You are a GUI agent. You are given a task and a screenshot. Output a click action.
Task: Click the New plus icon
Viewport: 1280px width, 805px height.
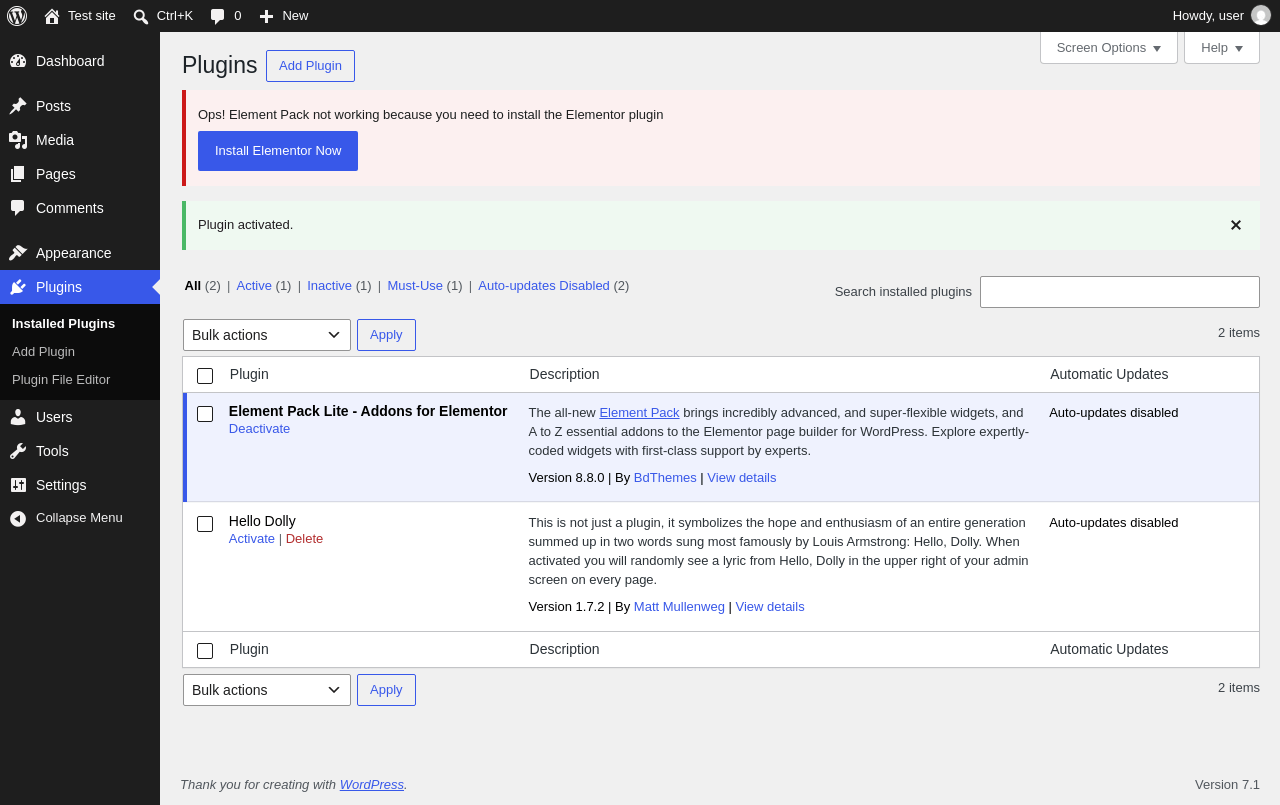tap(266, 16)
